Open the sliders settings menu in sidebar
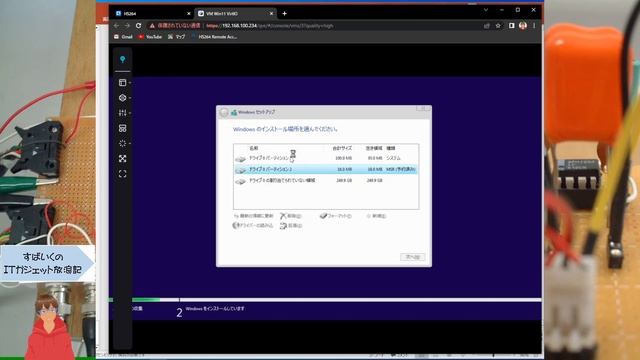Viewport: 640px width, 360px height. 122,113
